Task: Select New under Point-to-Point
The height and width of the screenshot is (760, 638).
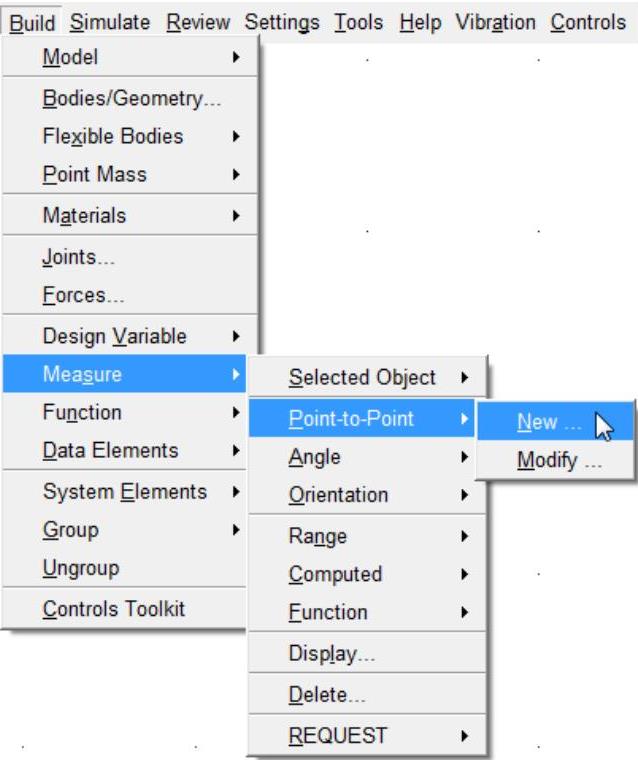Action: pos(549,422)
